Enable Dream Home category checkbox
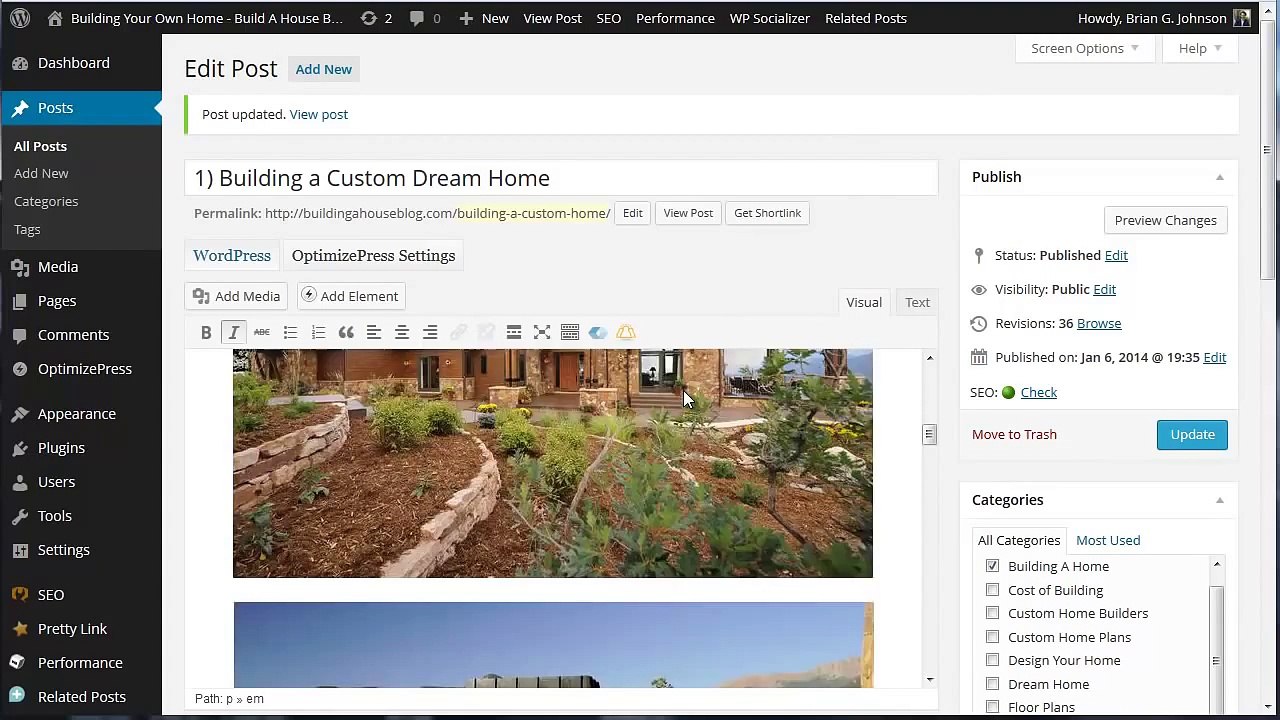The height and width of the screenshot is (720, 1280). click(992, 684)
